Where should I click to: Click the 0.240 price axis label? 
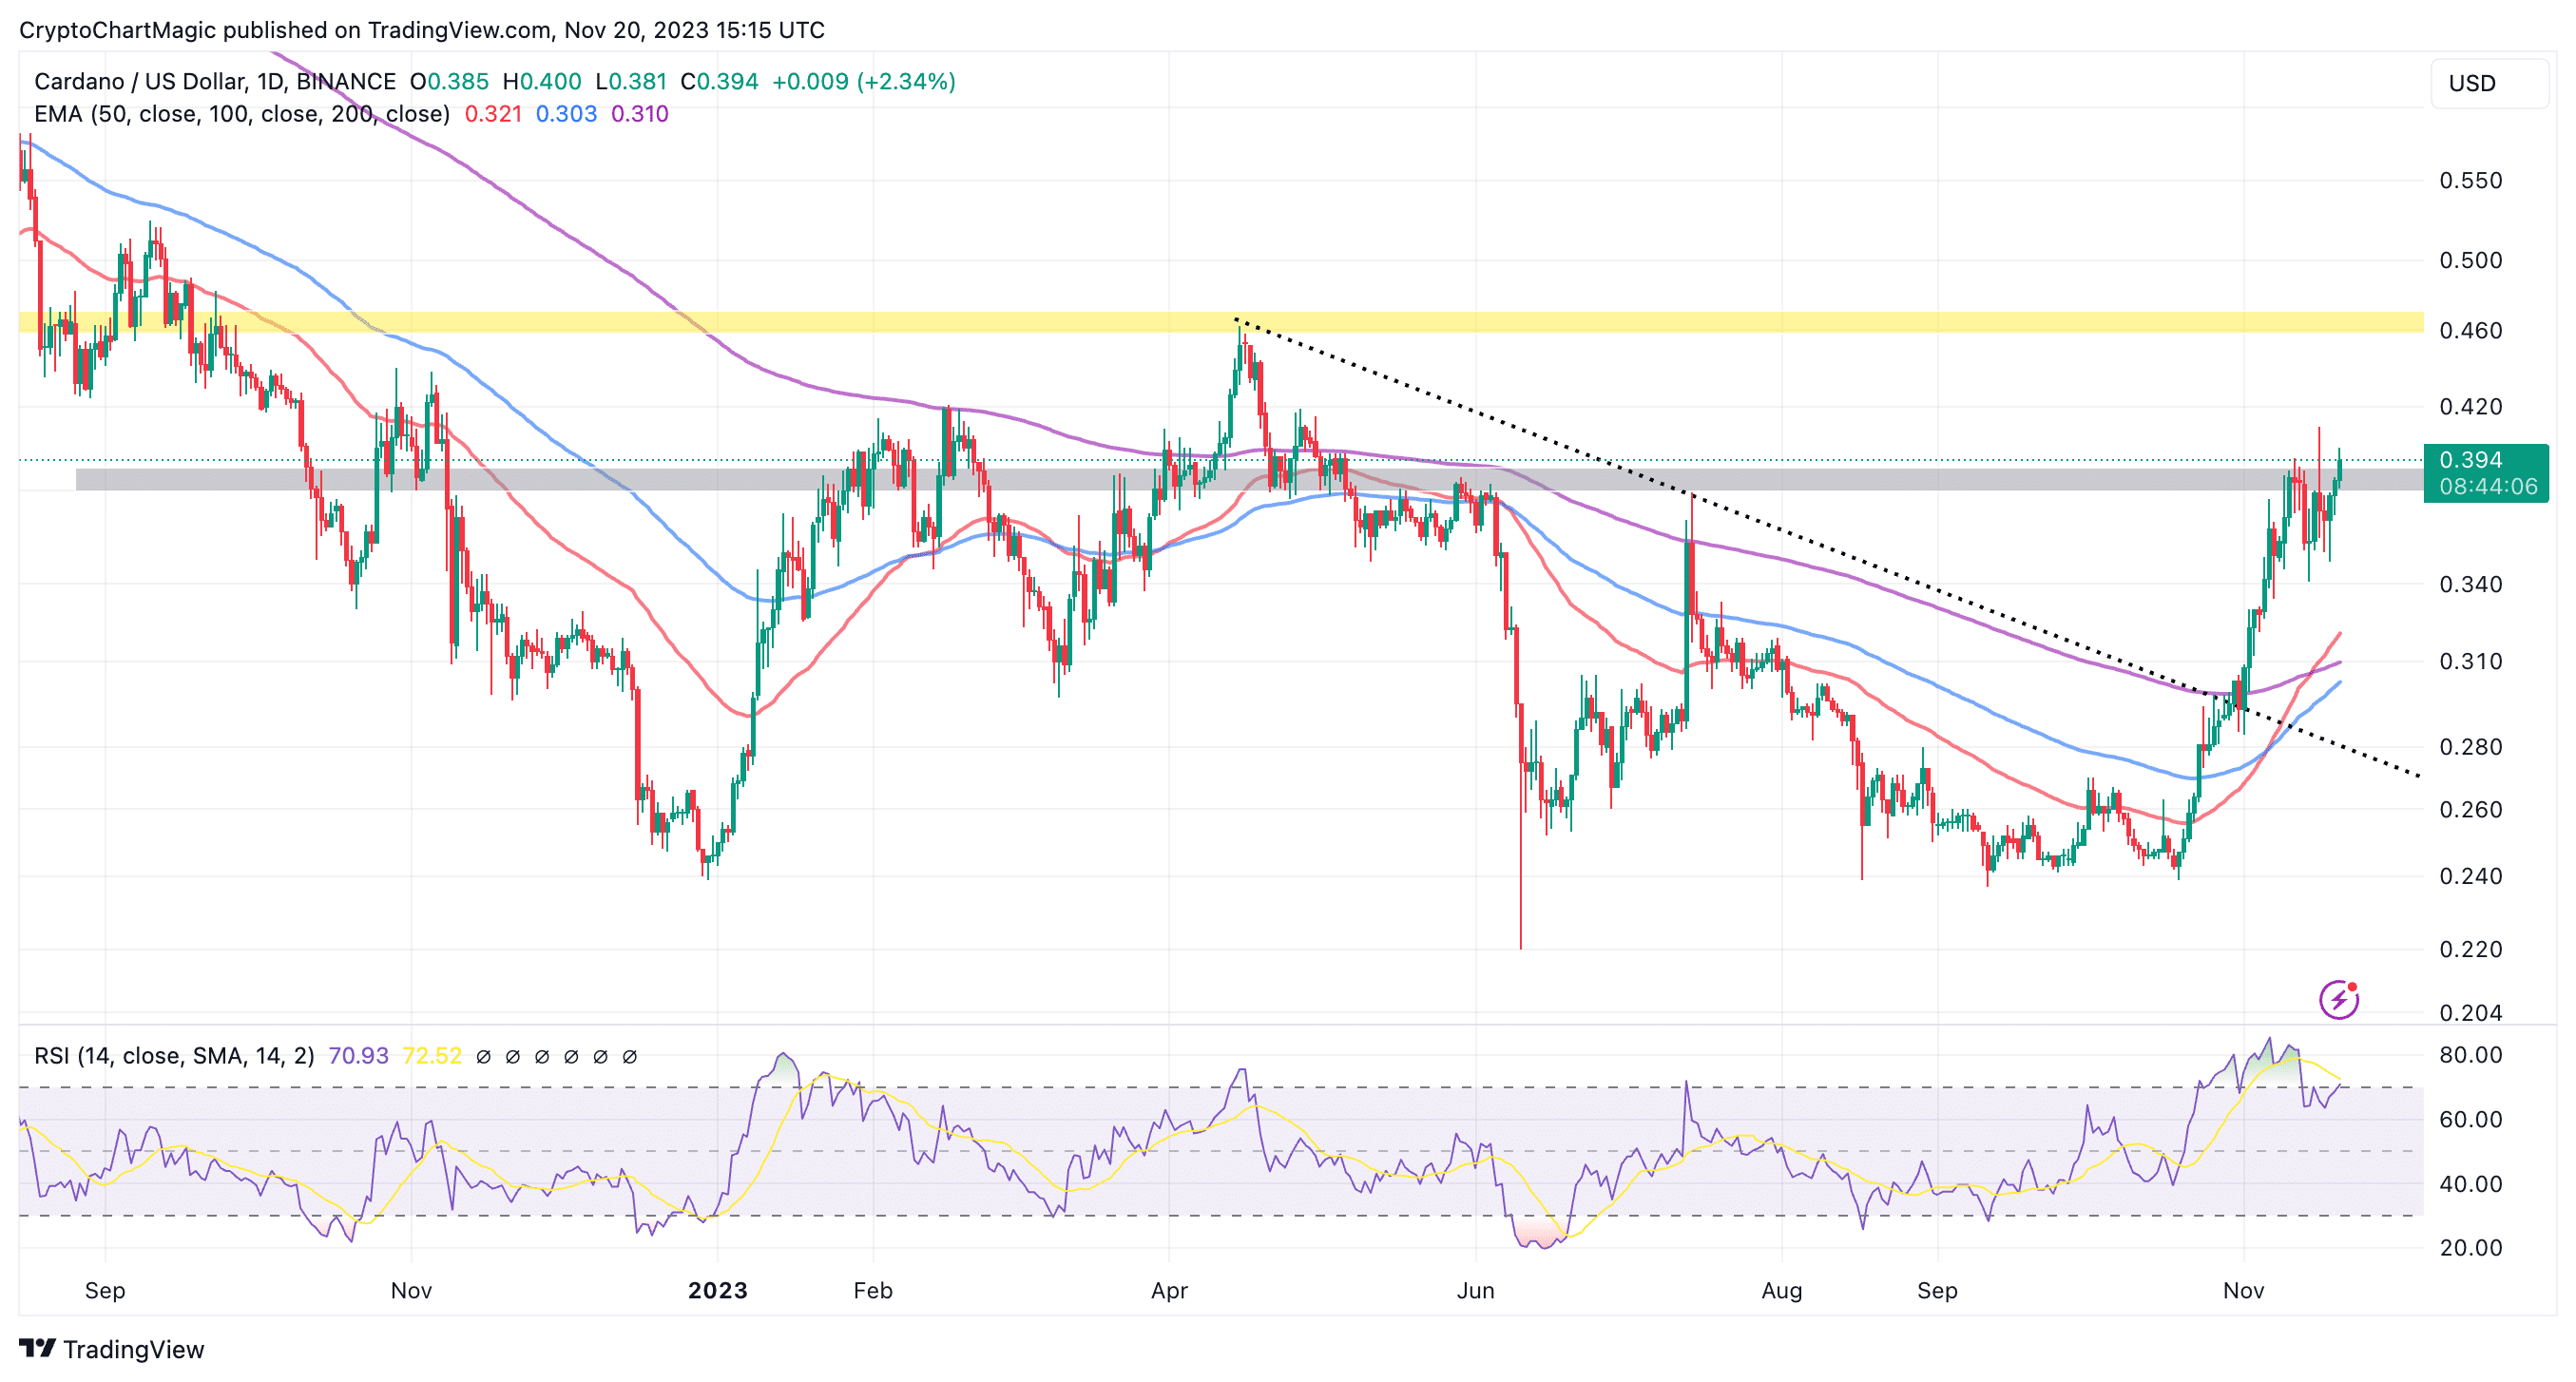pos(2471,876)
